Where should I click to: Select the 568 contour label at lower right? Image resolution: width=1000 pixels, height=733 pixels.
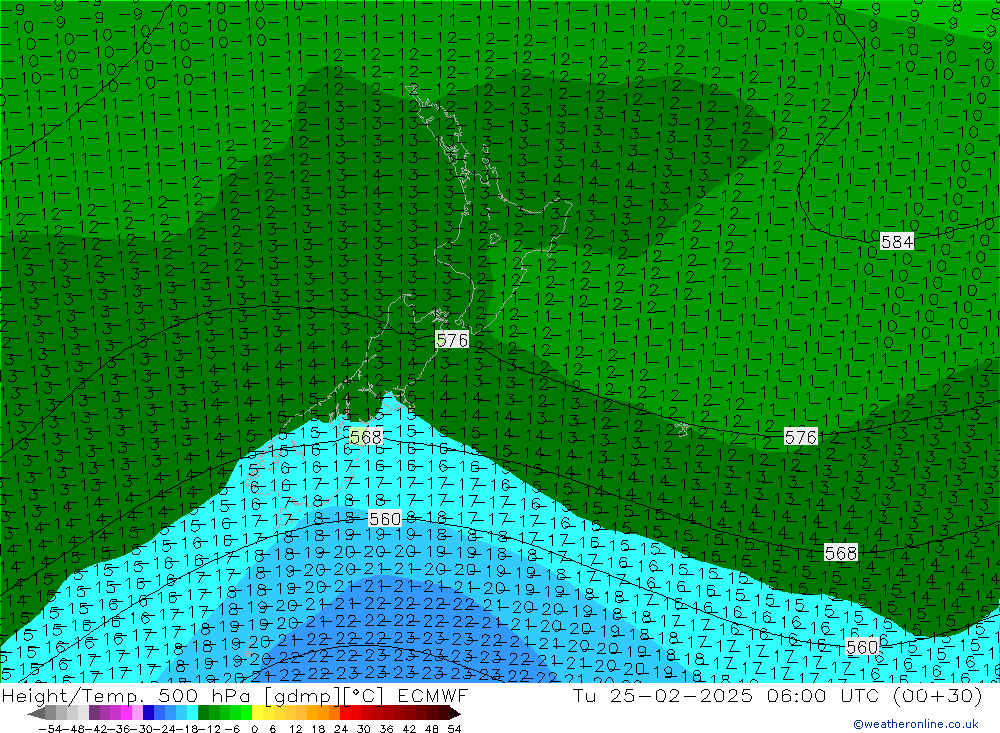(x=841, y=552)
